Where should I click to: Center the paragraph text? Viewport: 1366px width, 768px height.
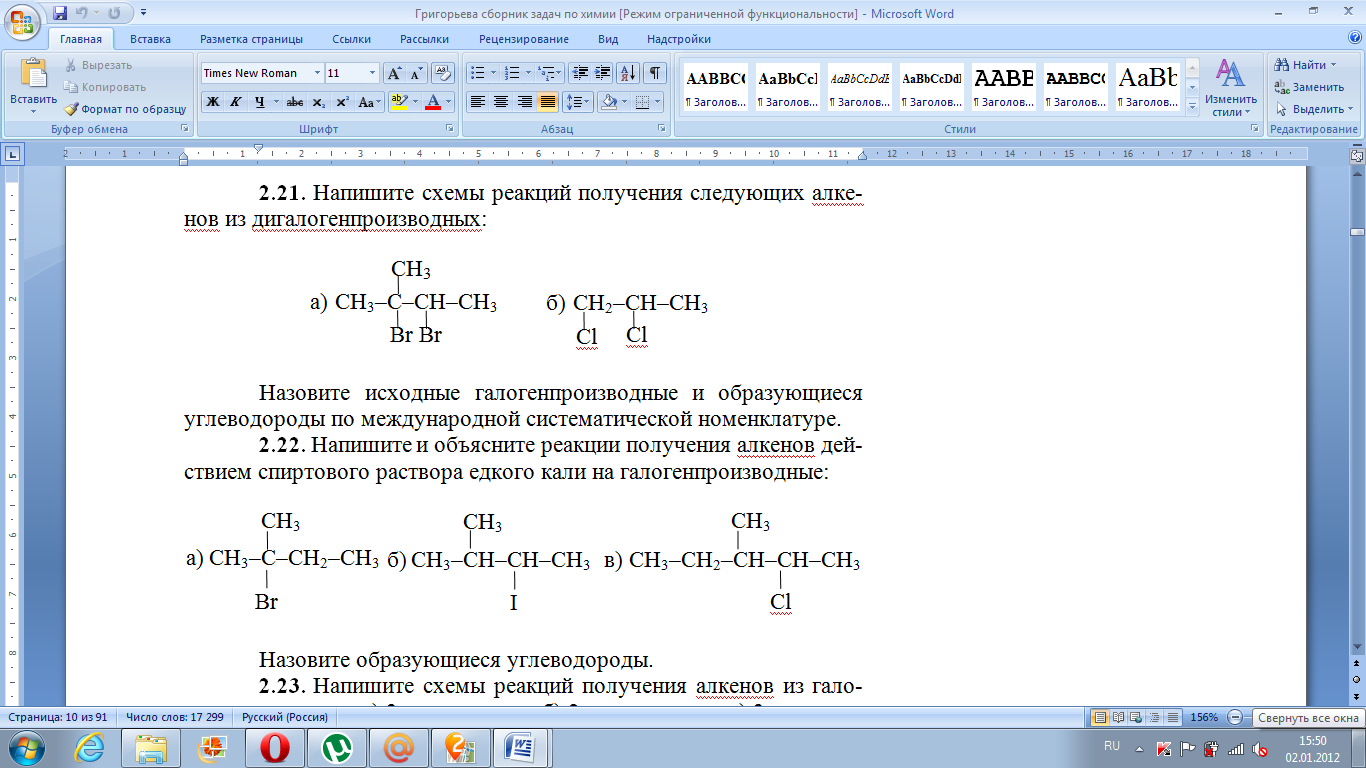[501, 102]
